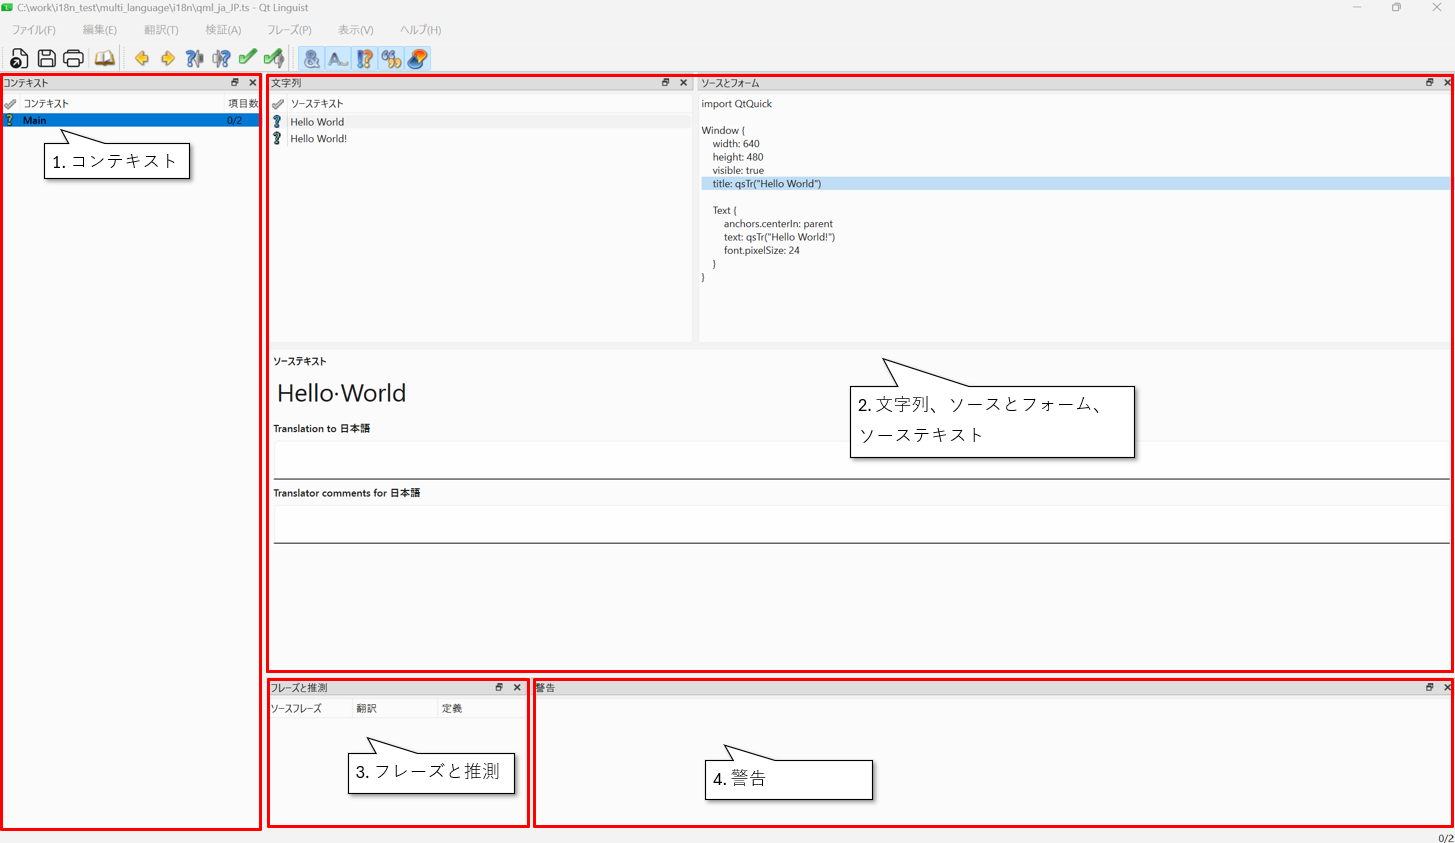Click the Translation to 日本語 input field

860,460
